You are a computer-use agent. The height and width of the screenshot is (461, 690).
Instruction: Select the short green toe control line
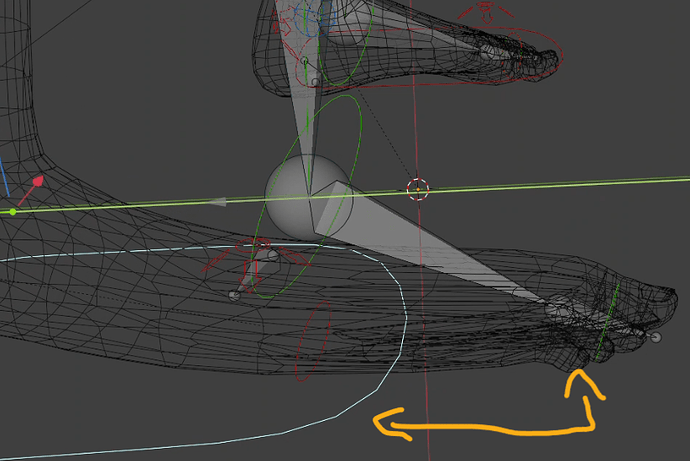click(x=607, y=323)
